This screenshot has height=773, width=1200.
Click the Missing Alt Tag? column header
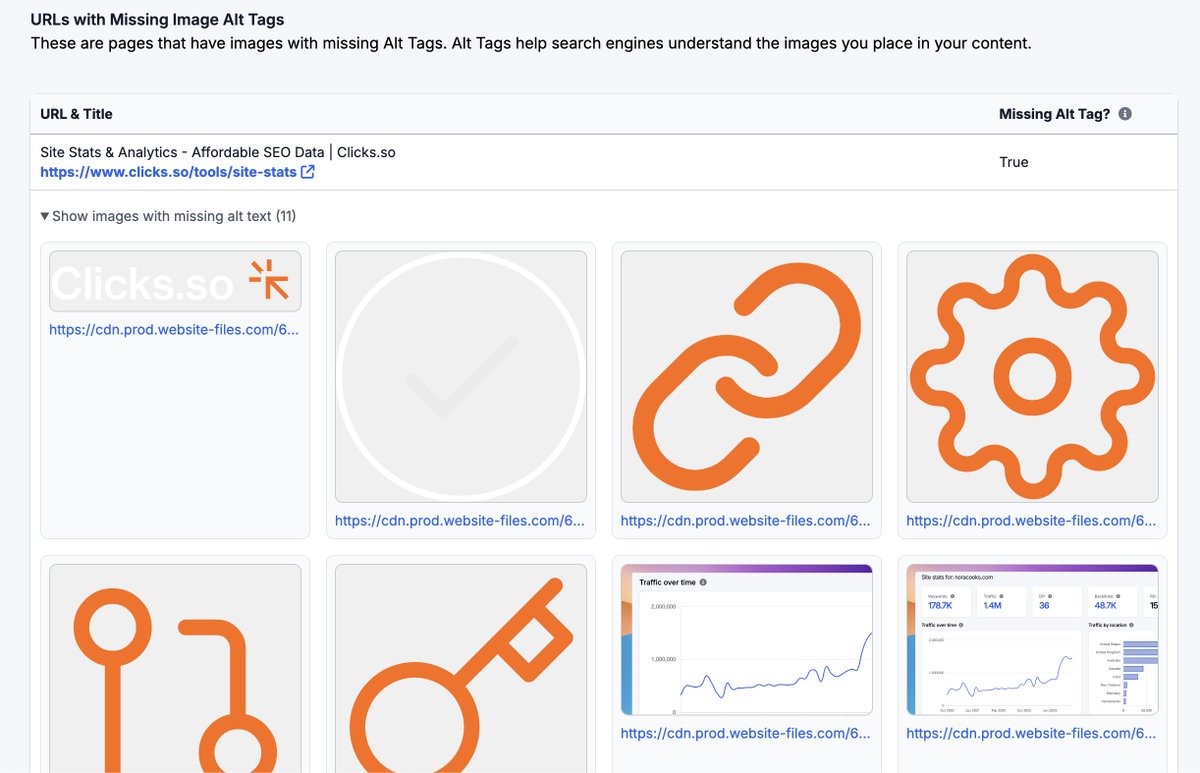pos(1054,114)
